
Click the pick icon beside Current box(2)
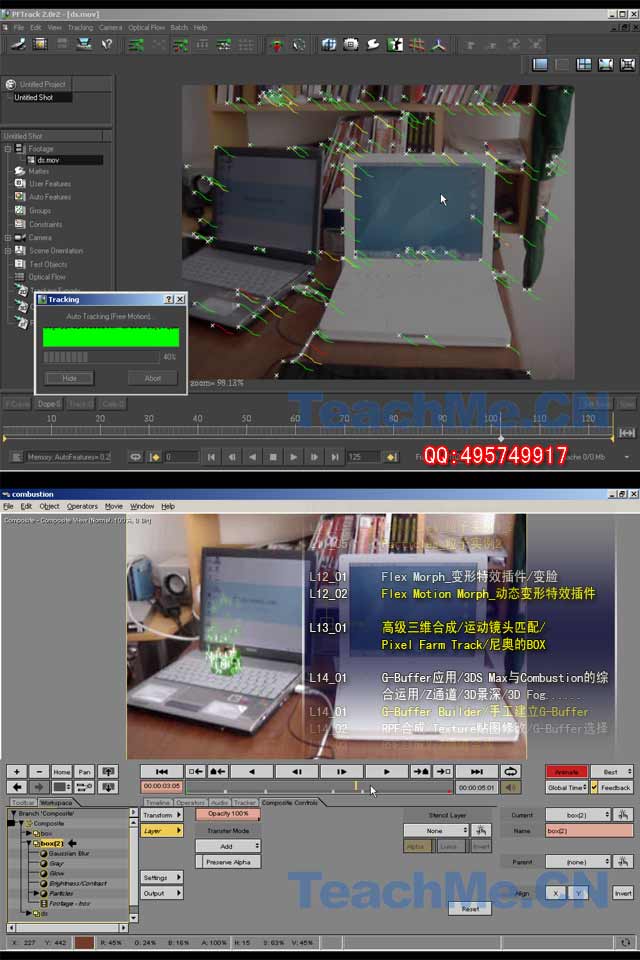[x=623, y=814]
